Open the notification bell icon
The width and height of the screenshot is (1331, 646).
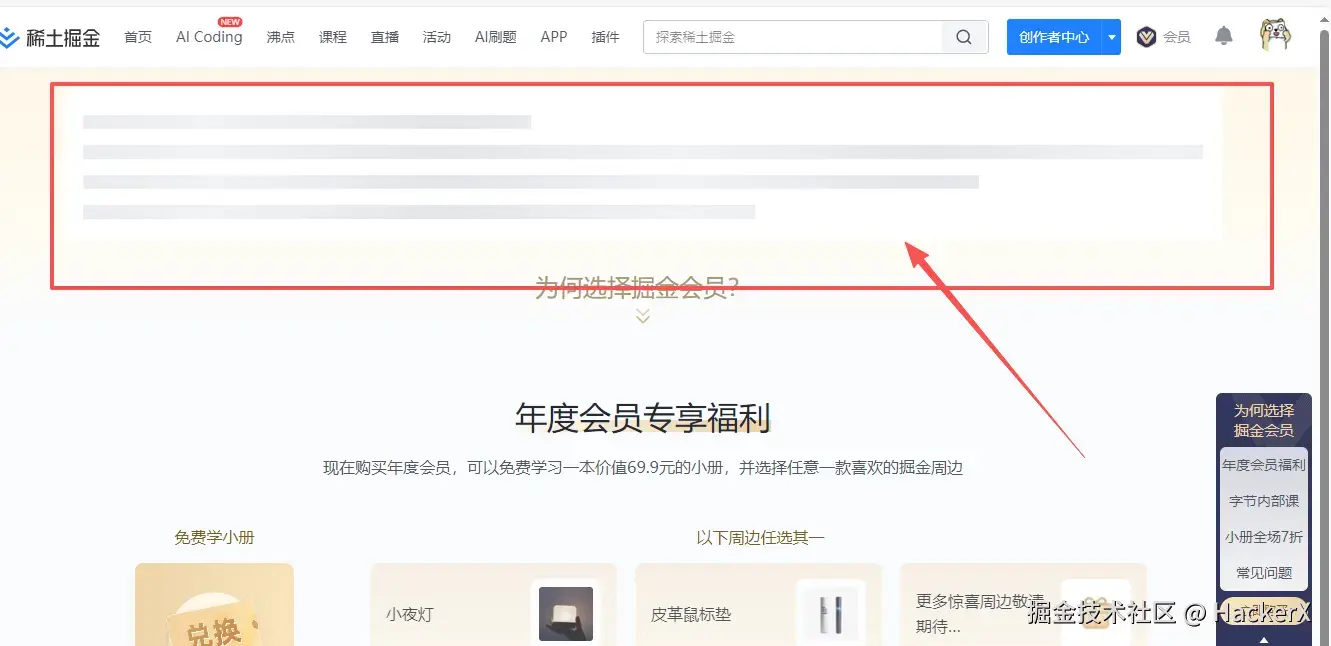point(1223,36)
